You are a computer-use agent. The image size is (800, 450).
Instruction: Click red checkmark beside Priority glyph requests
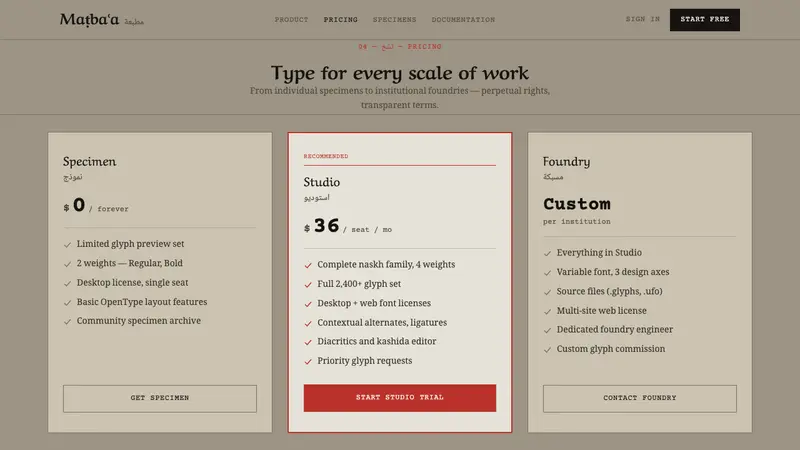coord(308,362)
